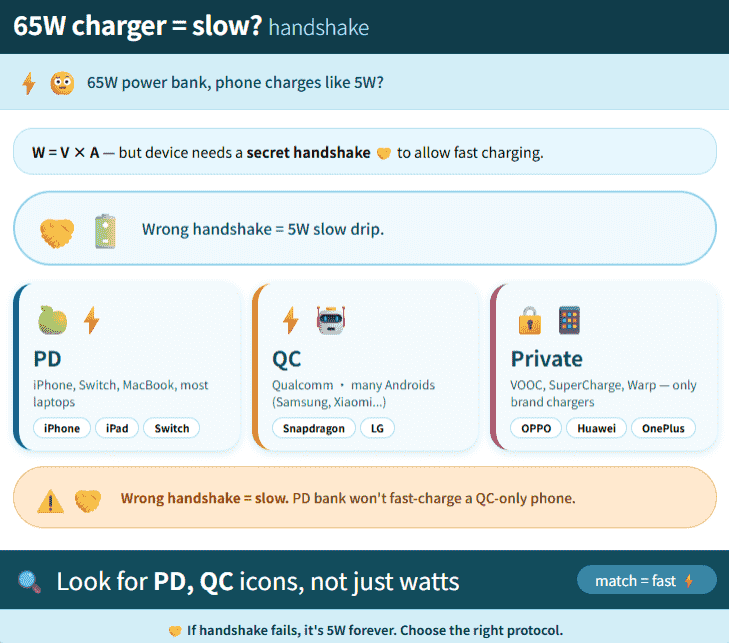This screenshot has width=730, height=644.
Task: Select the iPhone tag
Action: (x=62, y=428)
